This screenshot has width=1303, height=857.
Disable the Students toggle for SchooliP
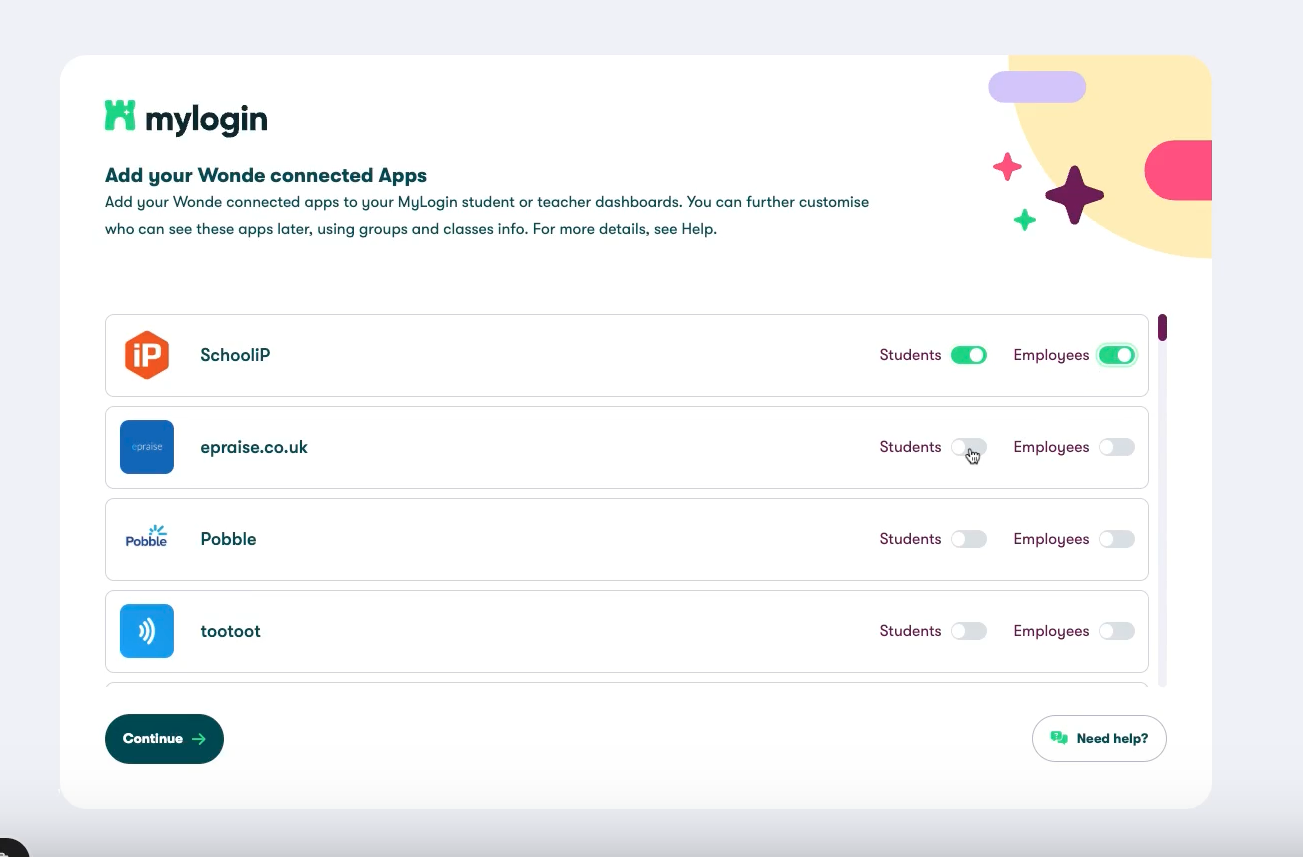pyautogui.click(x=968, y=355)
